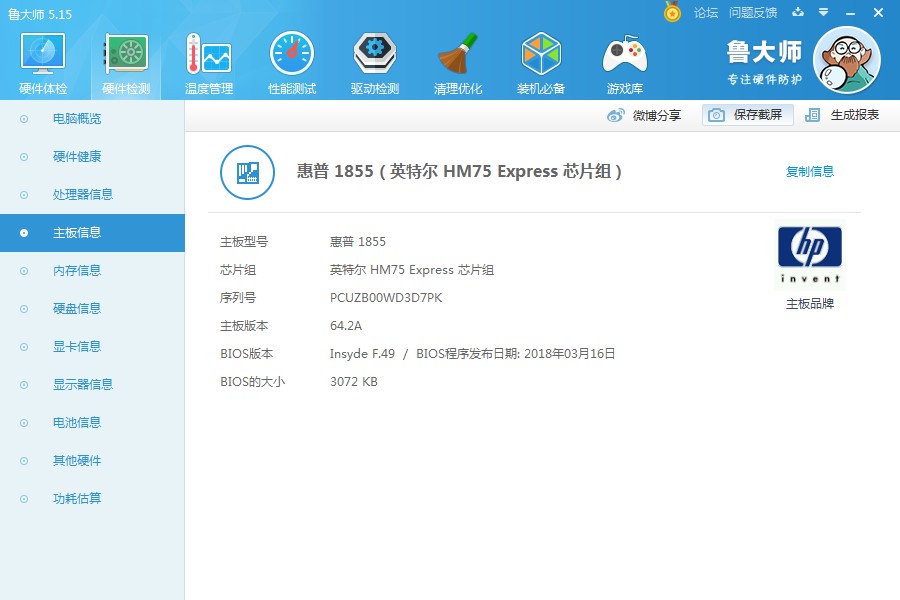Select 处理器信息 in sidebar
Viewport: 900px width, 600px height.
point(92,195)
